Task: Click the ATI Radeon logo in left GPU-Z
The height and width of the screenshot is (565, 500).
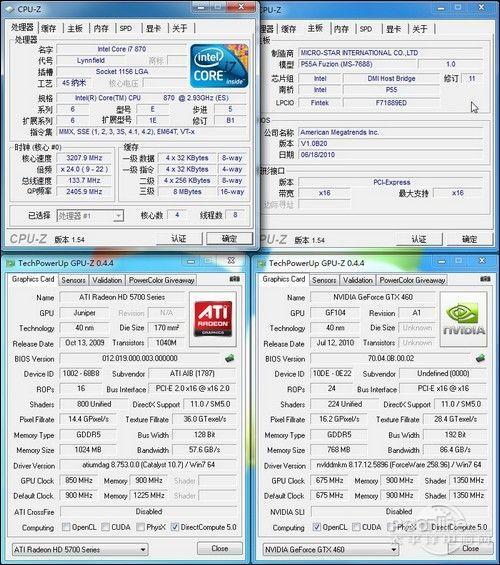Action: (213, 319)
